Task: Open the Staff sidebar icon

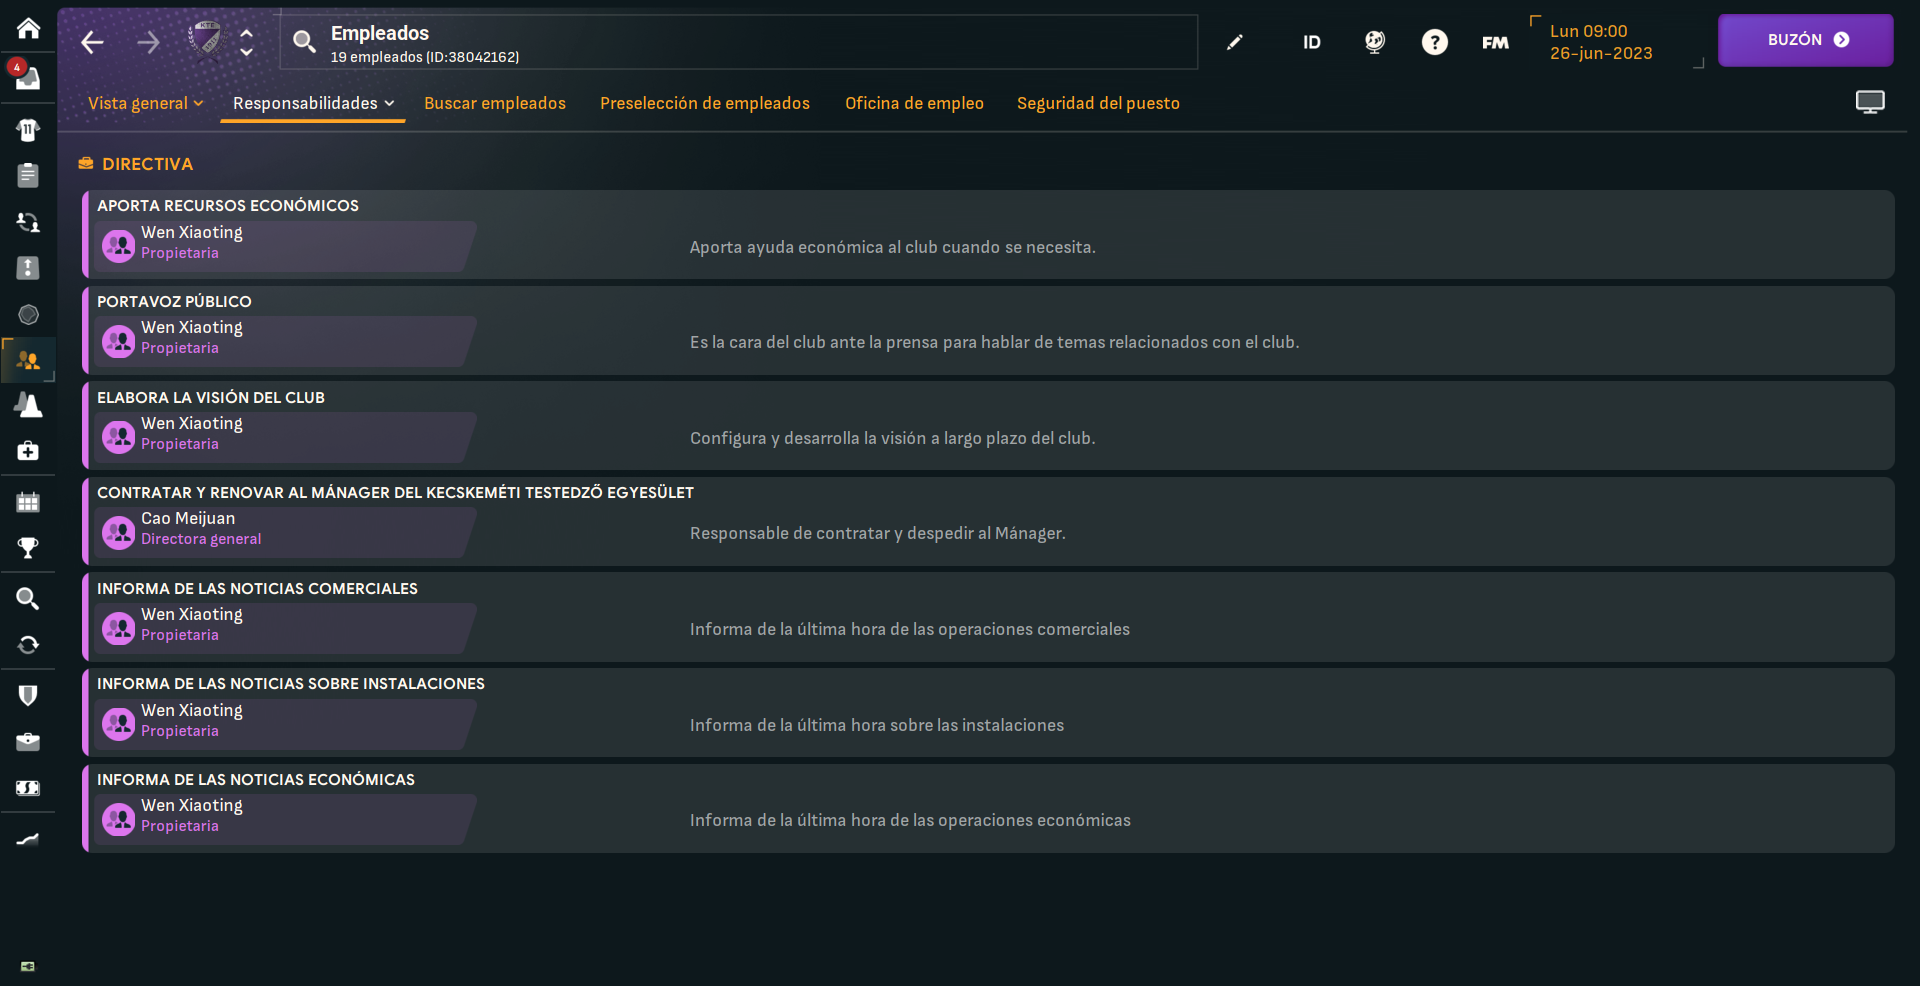Action: coord(28,360)
